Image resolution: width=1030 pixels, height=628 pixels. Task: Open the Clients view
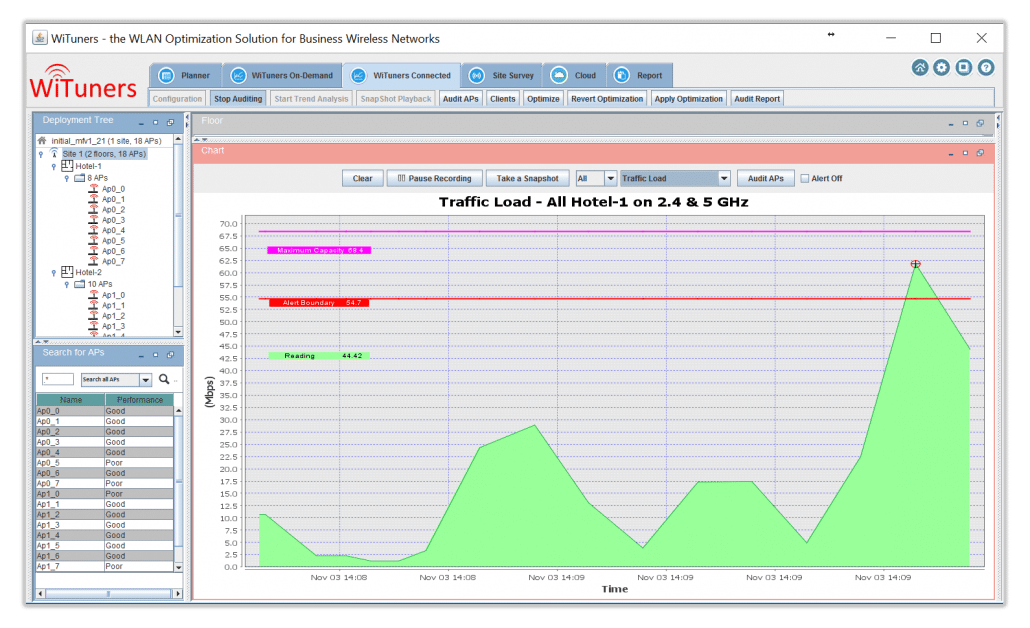pyautogui.click(x=503, y=99)
